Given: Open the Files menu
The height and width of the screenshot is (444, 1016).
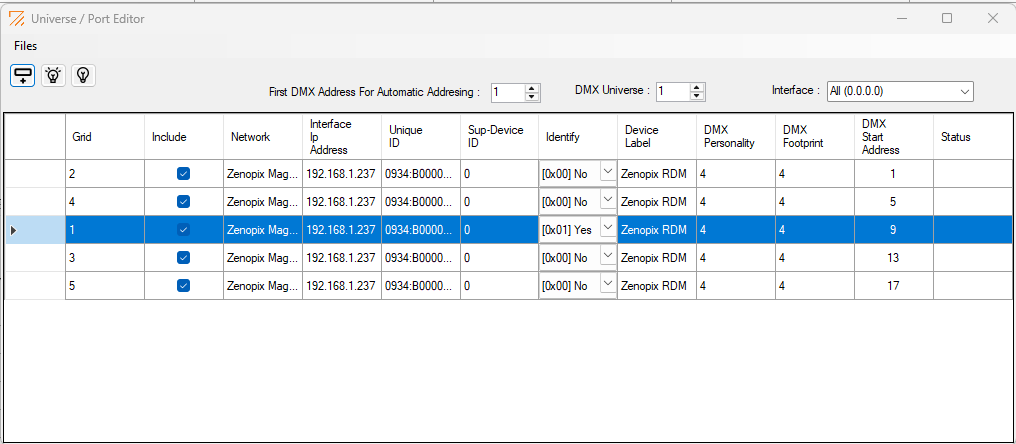Looking at the screenshot, I should pos(26,46).
